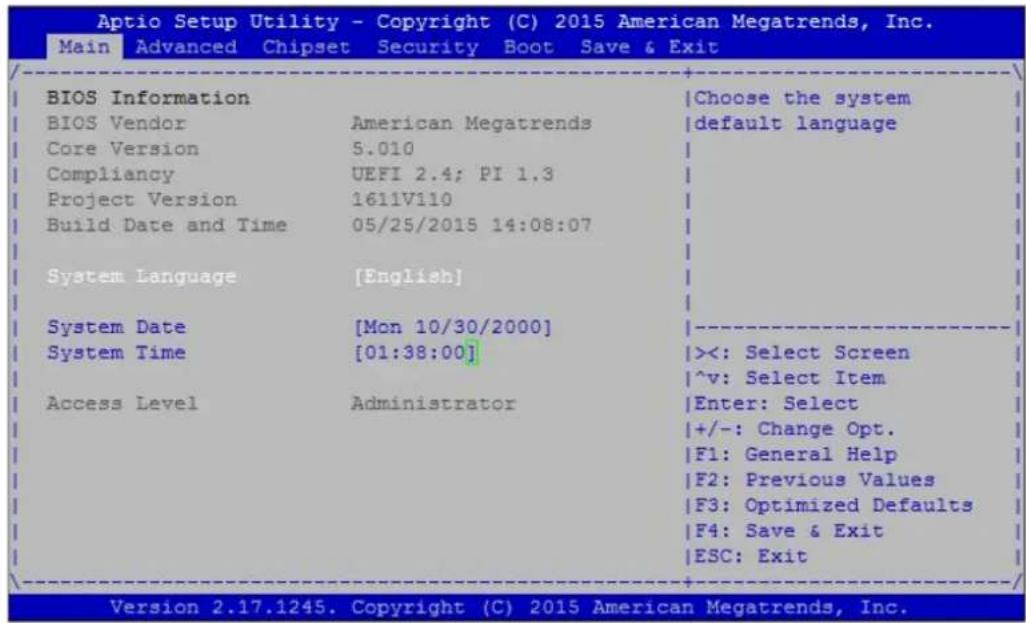The width and height of the screenshot is (1026, 623).
Task: Click the Administrator access level value
Action: 433,403
